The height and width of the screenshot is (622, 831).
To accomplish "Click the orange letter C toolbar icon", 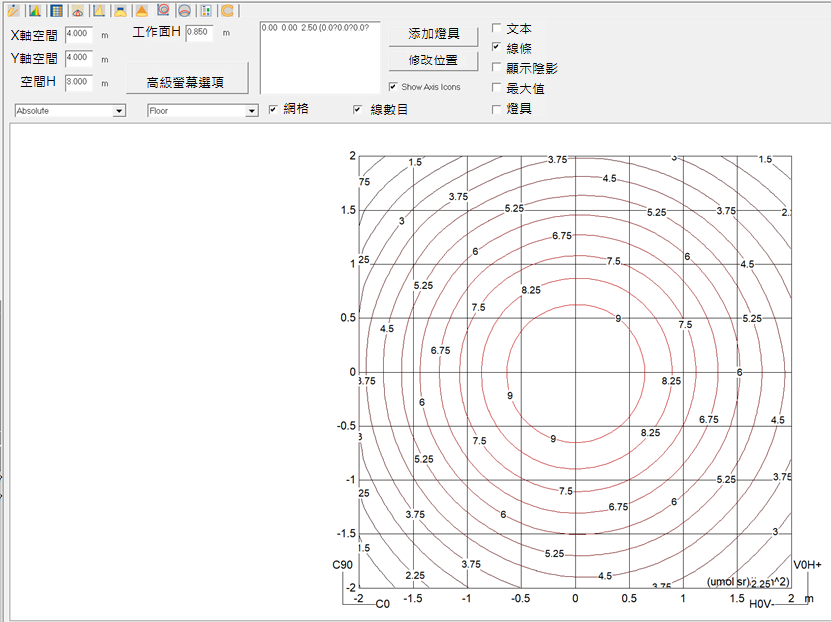I will point(227,10).
